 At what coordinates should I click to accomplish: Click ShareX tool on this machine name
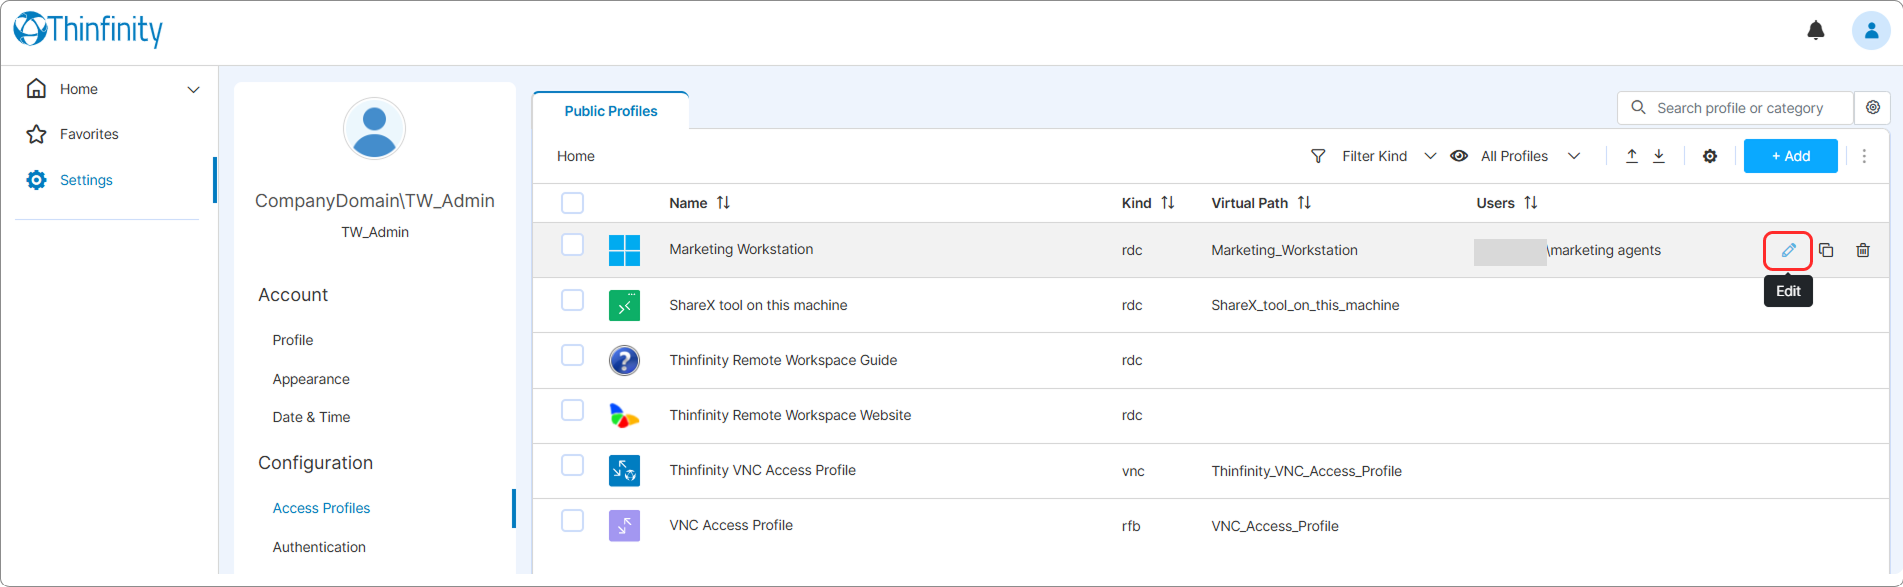(x=758, y=305)
